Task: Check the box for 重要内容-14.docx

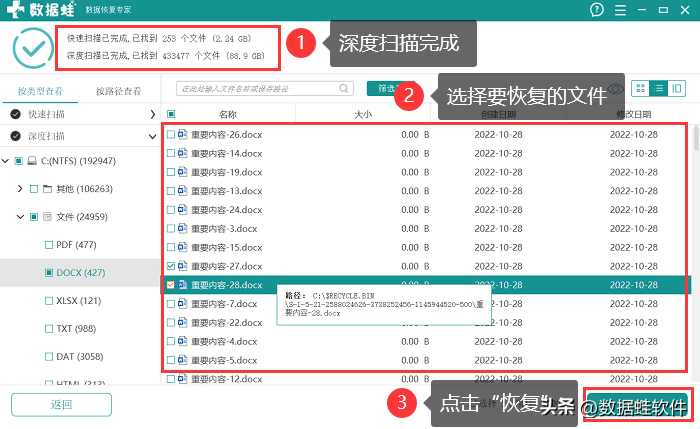Action: pos(171,153)
